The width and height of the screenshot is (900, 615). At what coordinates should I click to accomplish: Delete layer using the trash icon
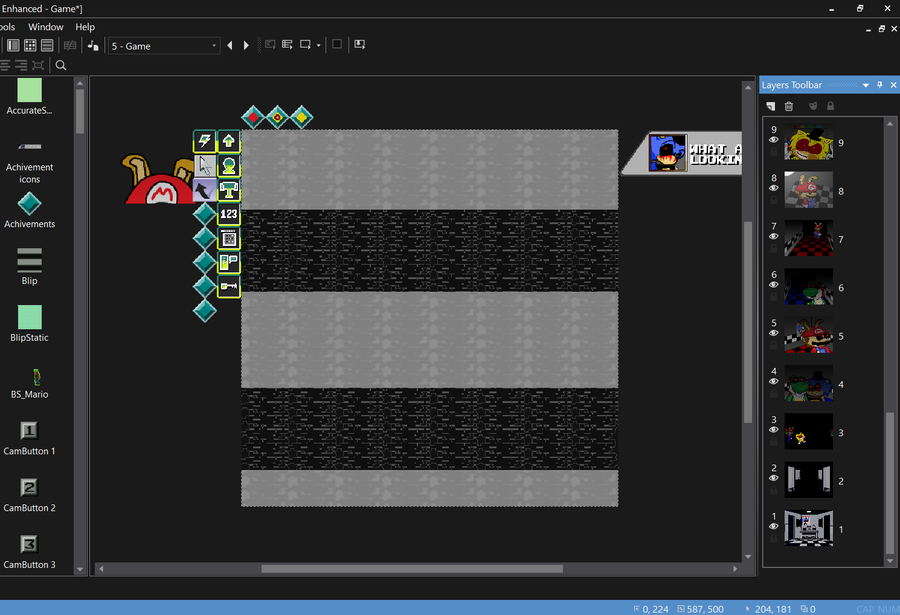789,106
